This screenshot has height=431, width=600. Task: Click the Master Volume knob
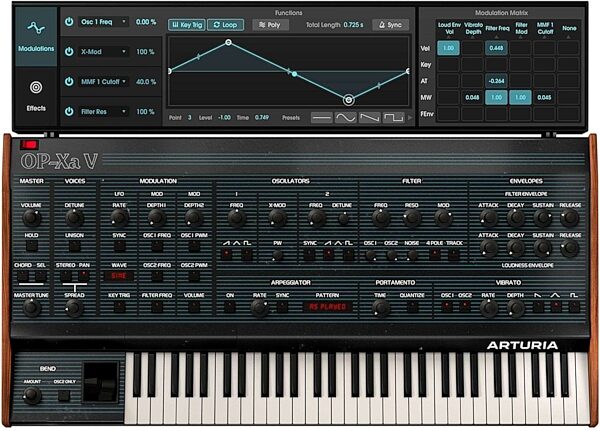(x=31, y=217)
